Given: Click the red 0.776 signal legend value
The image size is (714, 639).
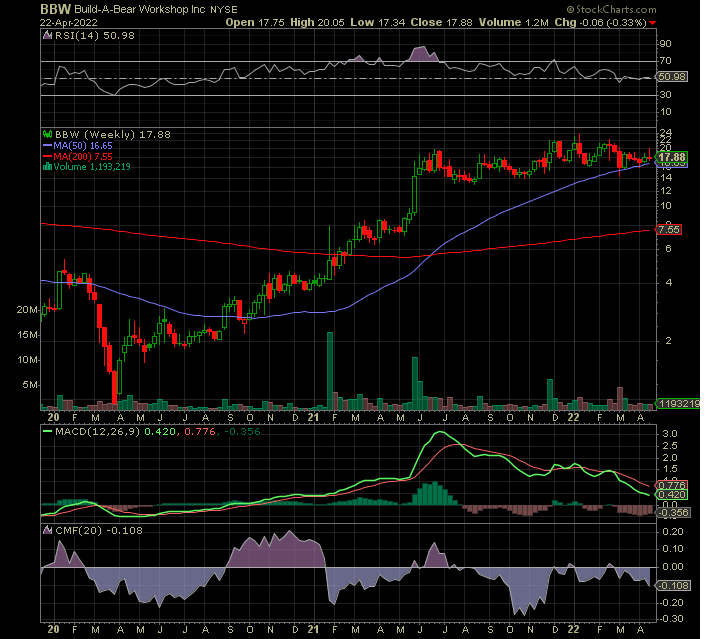Looking at the screenshot, I should click(x=199, y=431).
